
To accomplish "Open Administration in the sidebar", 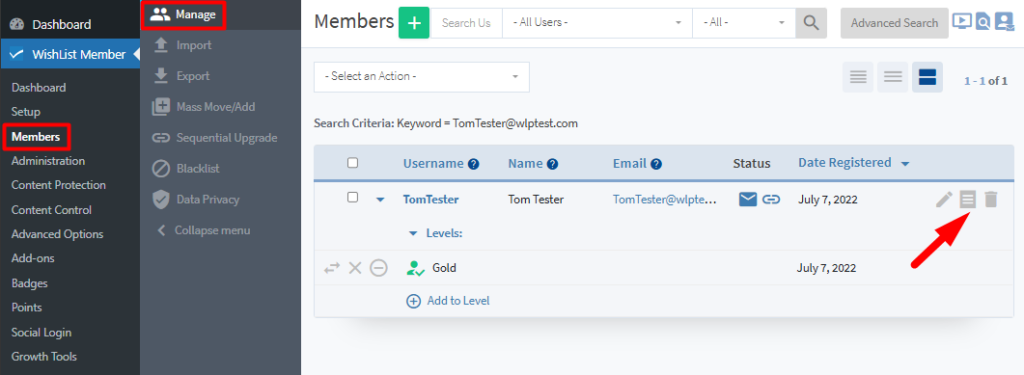I will 48,161.
